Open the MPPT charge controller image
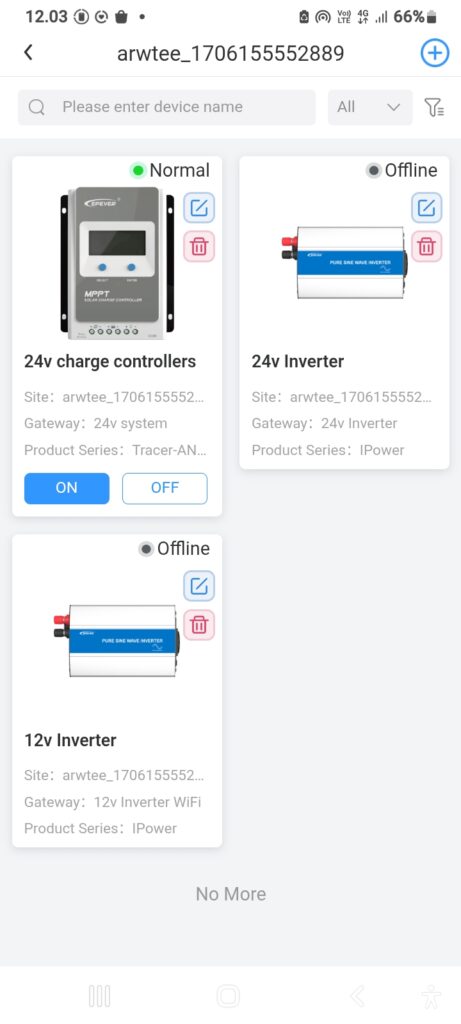 (x=118, y=263)
